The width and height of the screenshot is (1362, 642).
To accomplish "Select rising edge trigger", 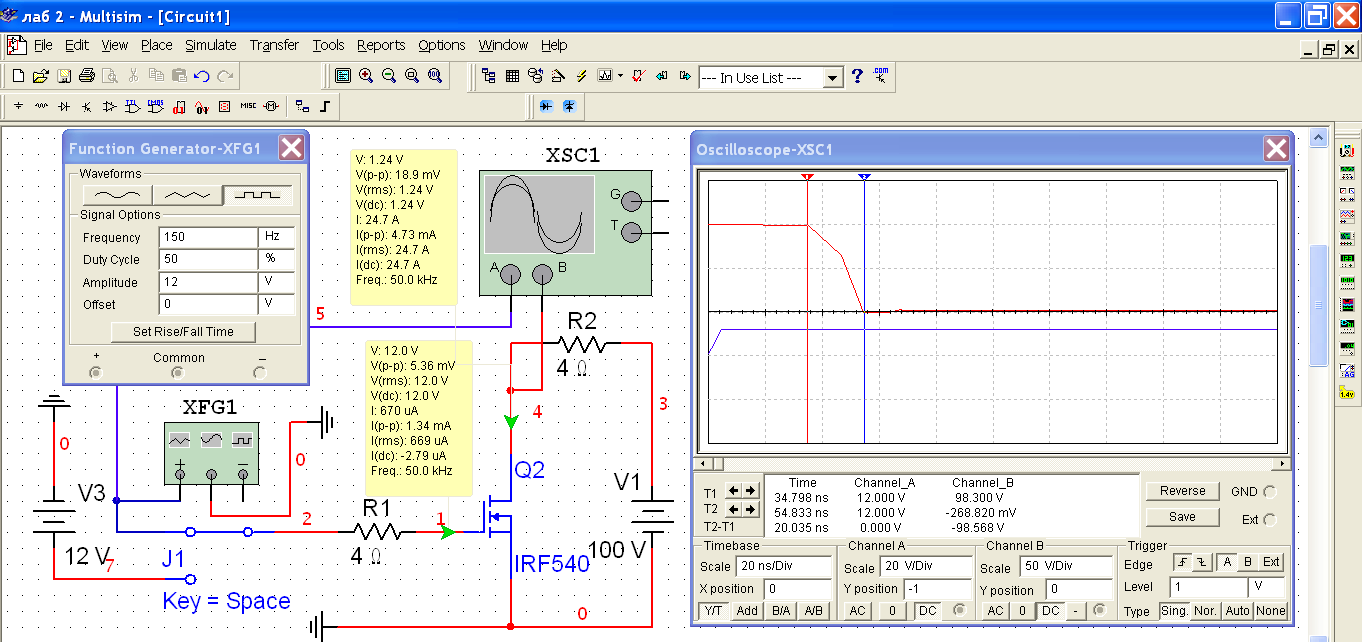I will (x=1183, y=562).
